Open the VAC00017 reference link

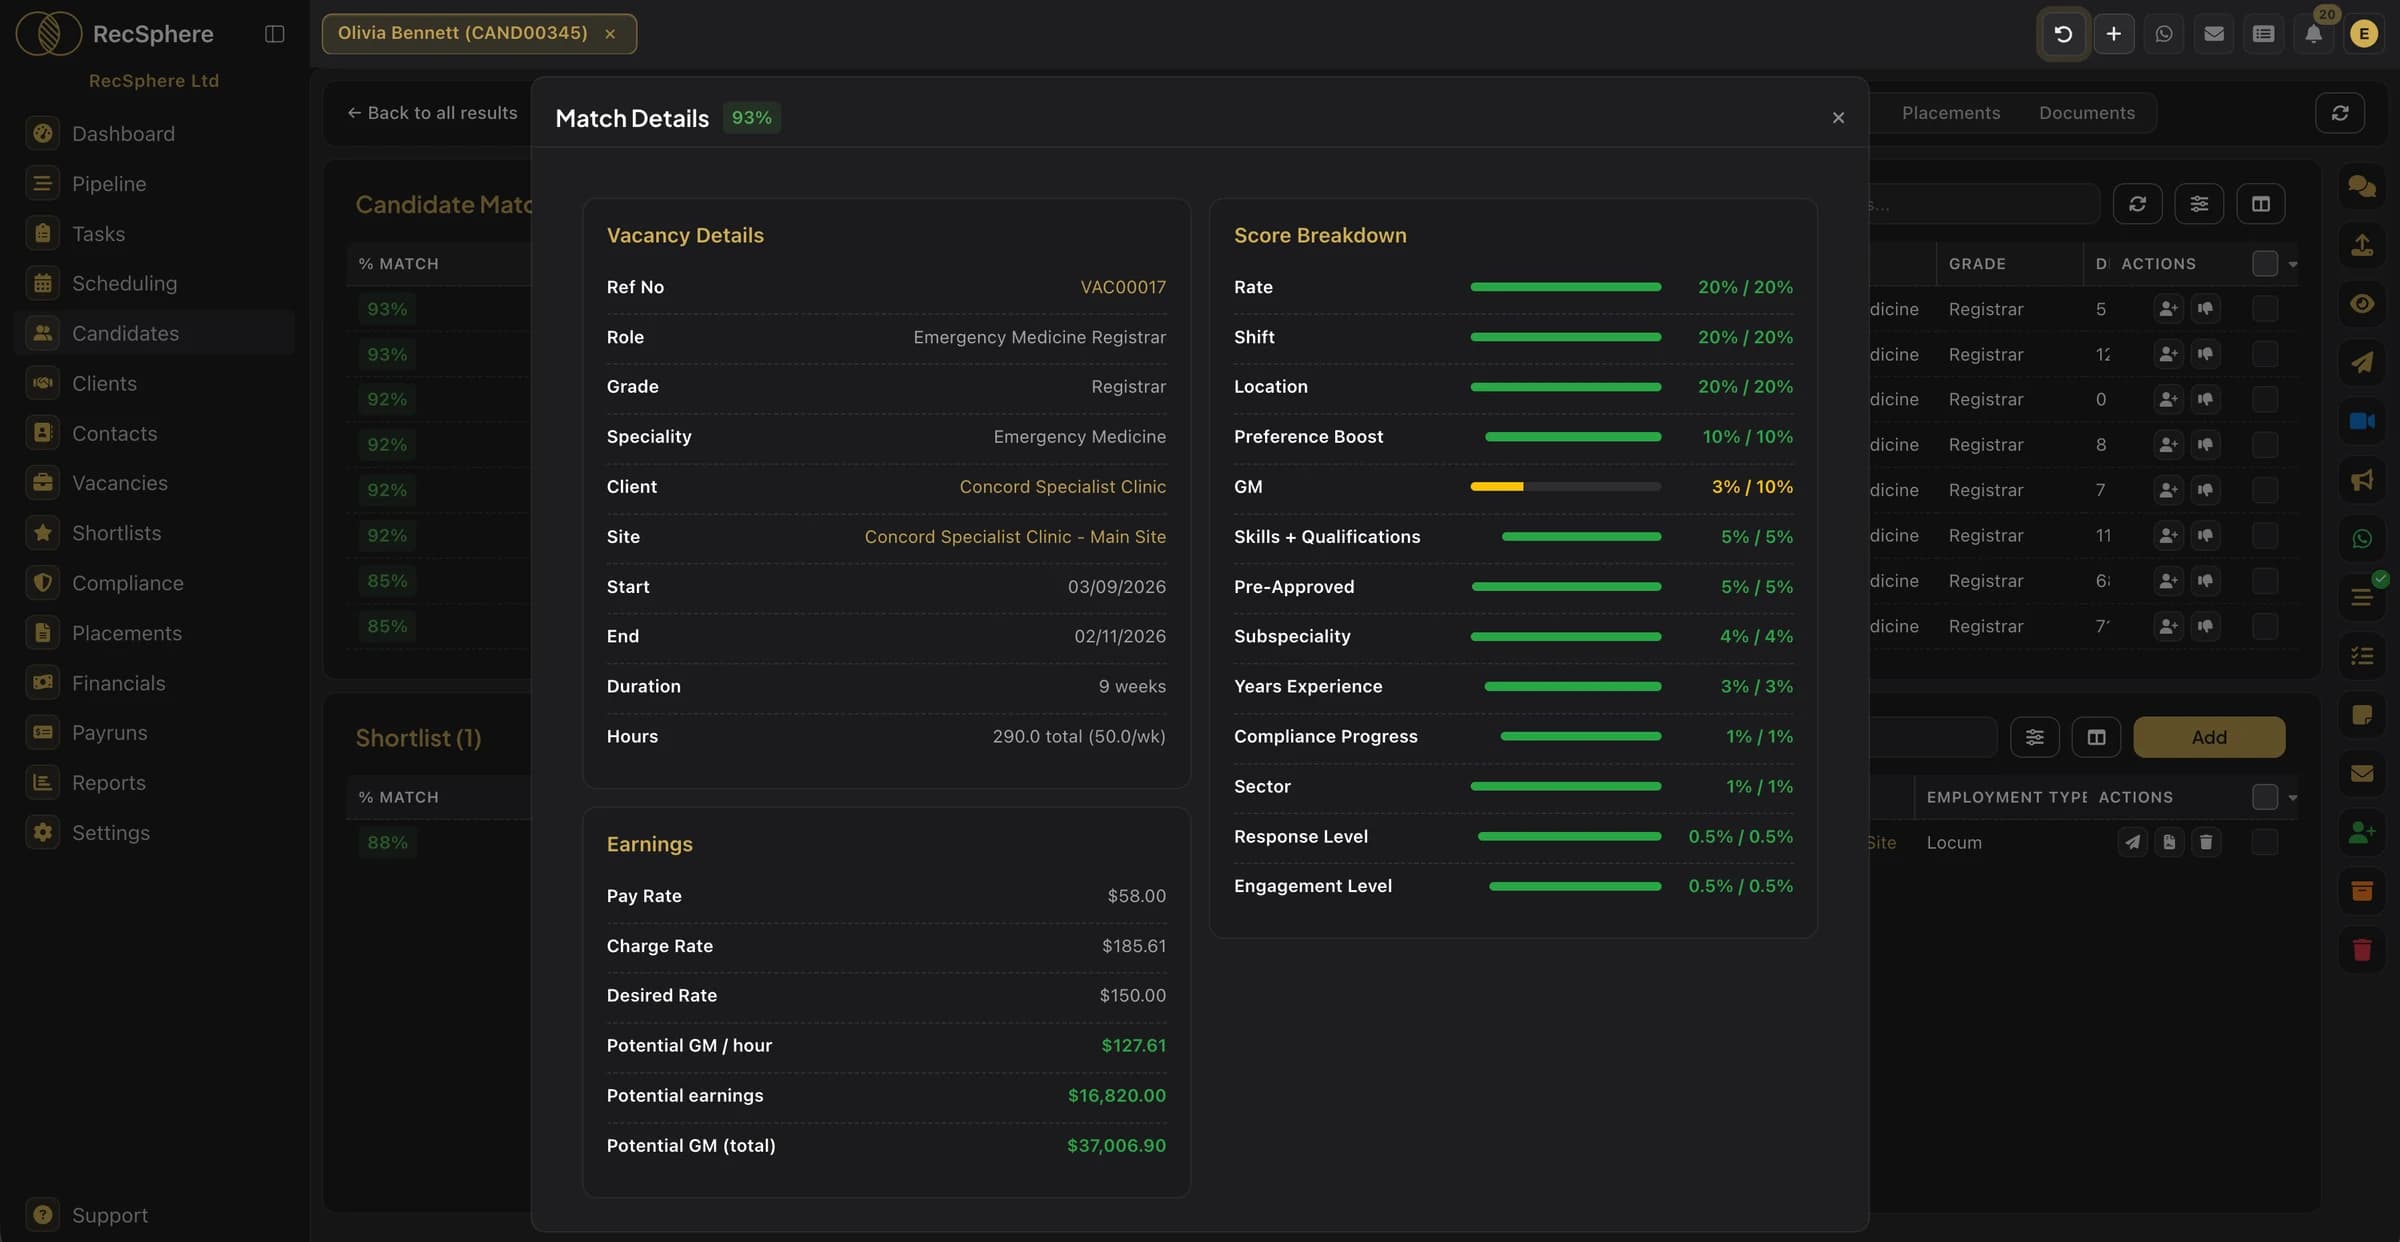tap(1123, 287)
